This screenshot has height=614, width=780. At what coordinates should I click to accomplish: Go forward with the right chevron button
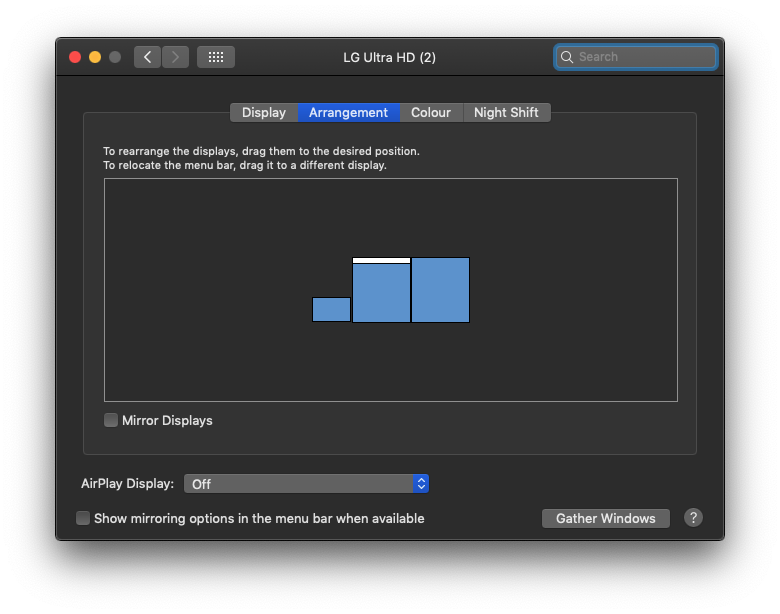175,57
